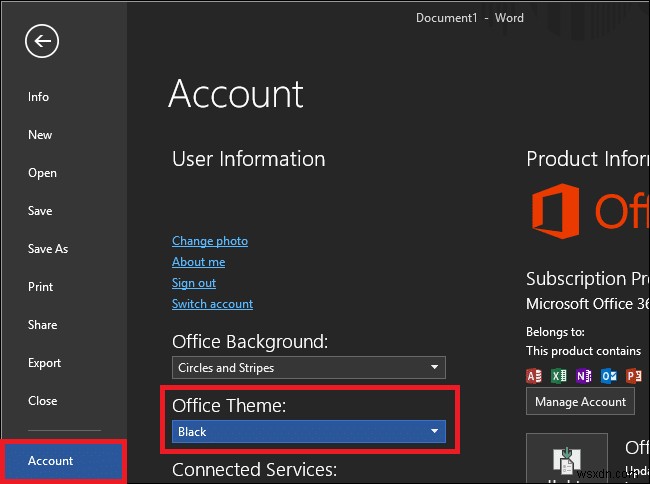Open the Print menu item
Screen dimensions: 650x484
(x=40, y=287)
